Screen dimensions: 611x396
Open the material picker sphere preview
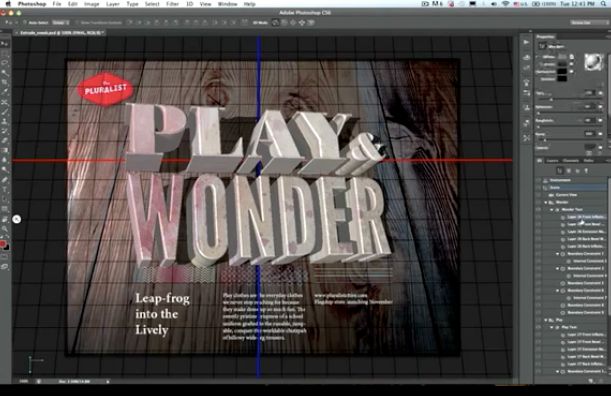coord(593,62)
